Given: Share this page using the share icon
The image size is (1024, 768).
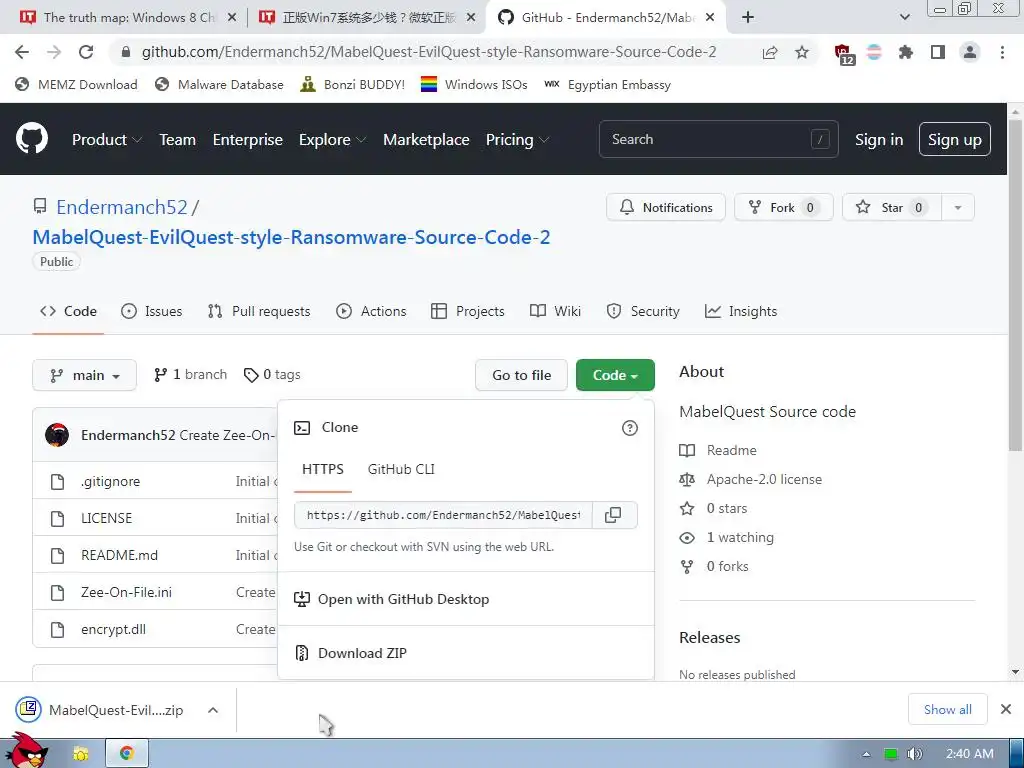Looking at the screenshot, I should [x=770, y=52].
